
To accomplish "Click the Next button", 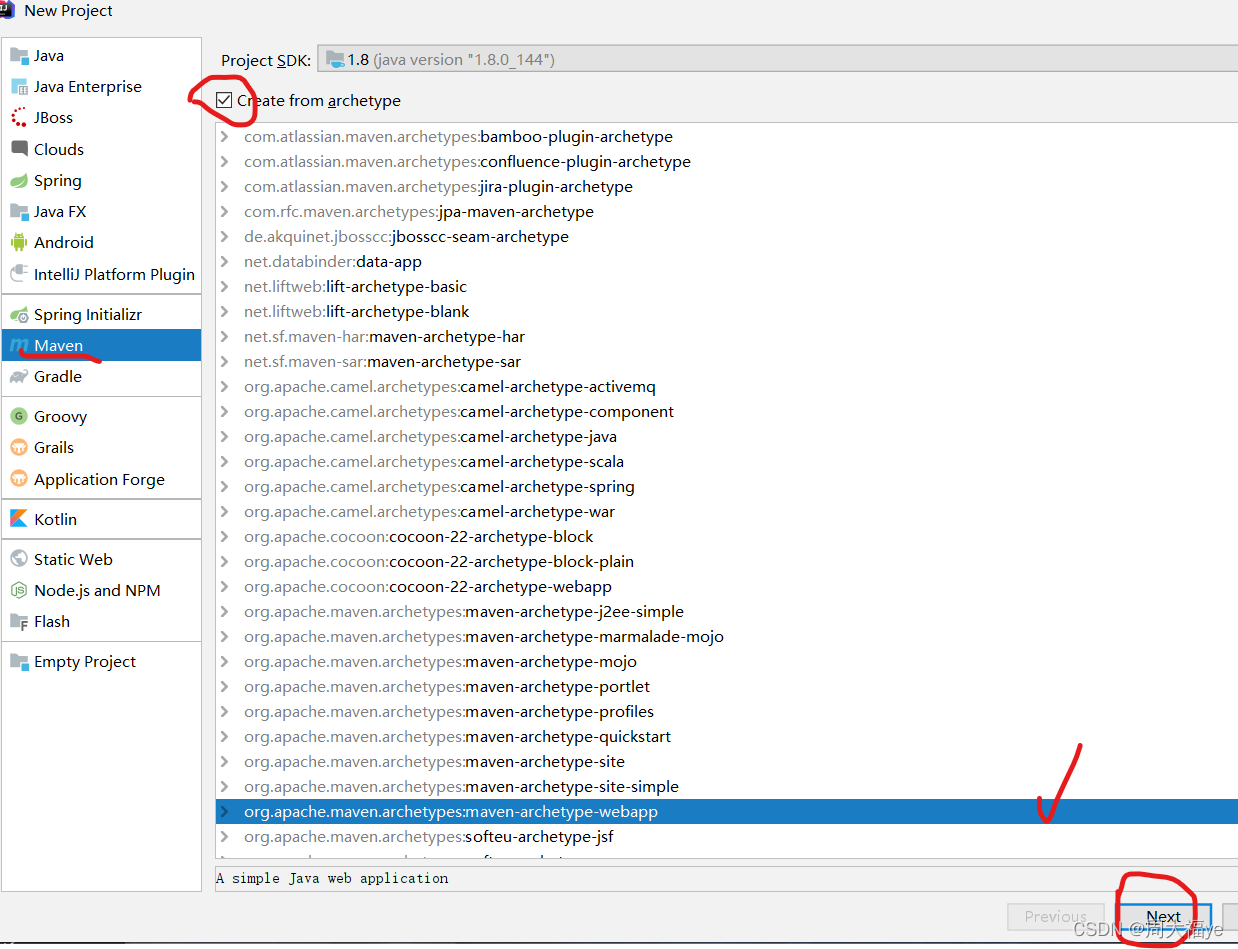I will click(x=1164, y=917).
